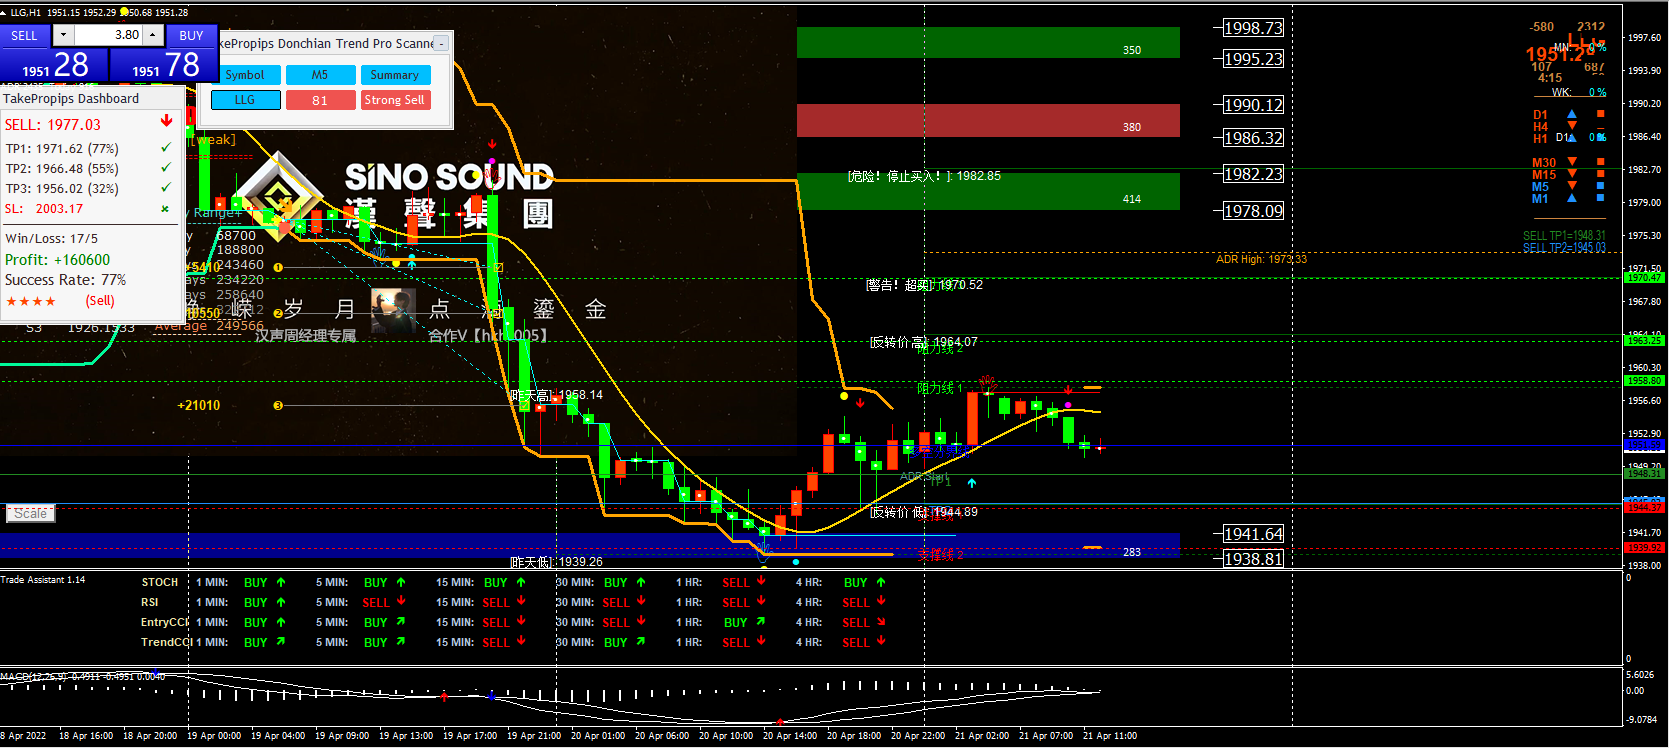Click the SELL TP2=1945.03 text

(1564, 247)
